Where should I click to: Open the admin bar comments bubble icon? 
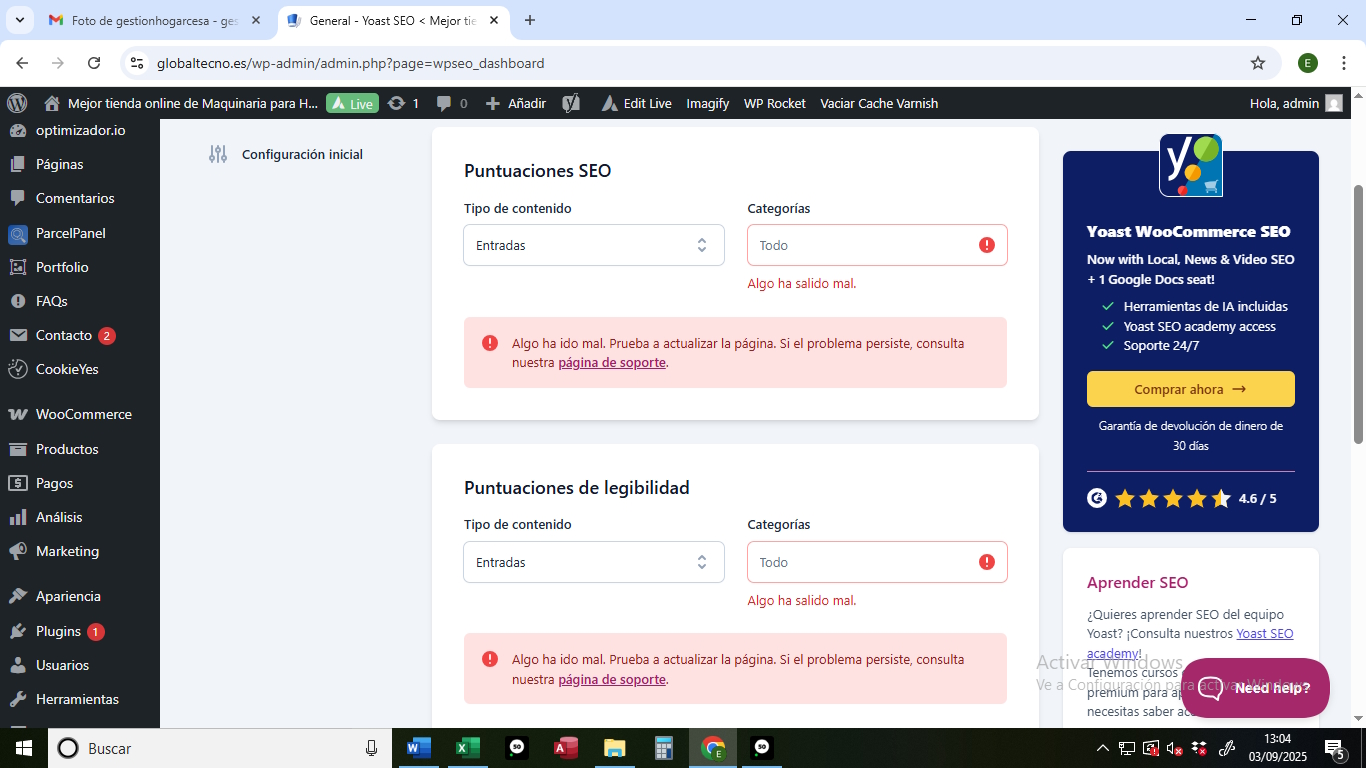(444, 103)
